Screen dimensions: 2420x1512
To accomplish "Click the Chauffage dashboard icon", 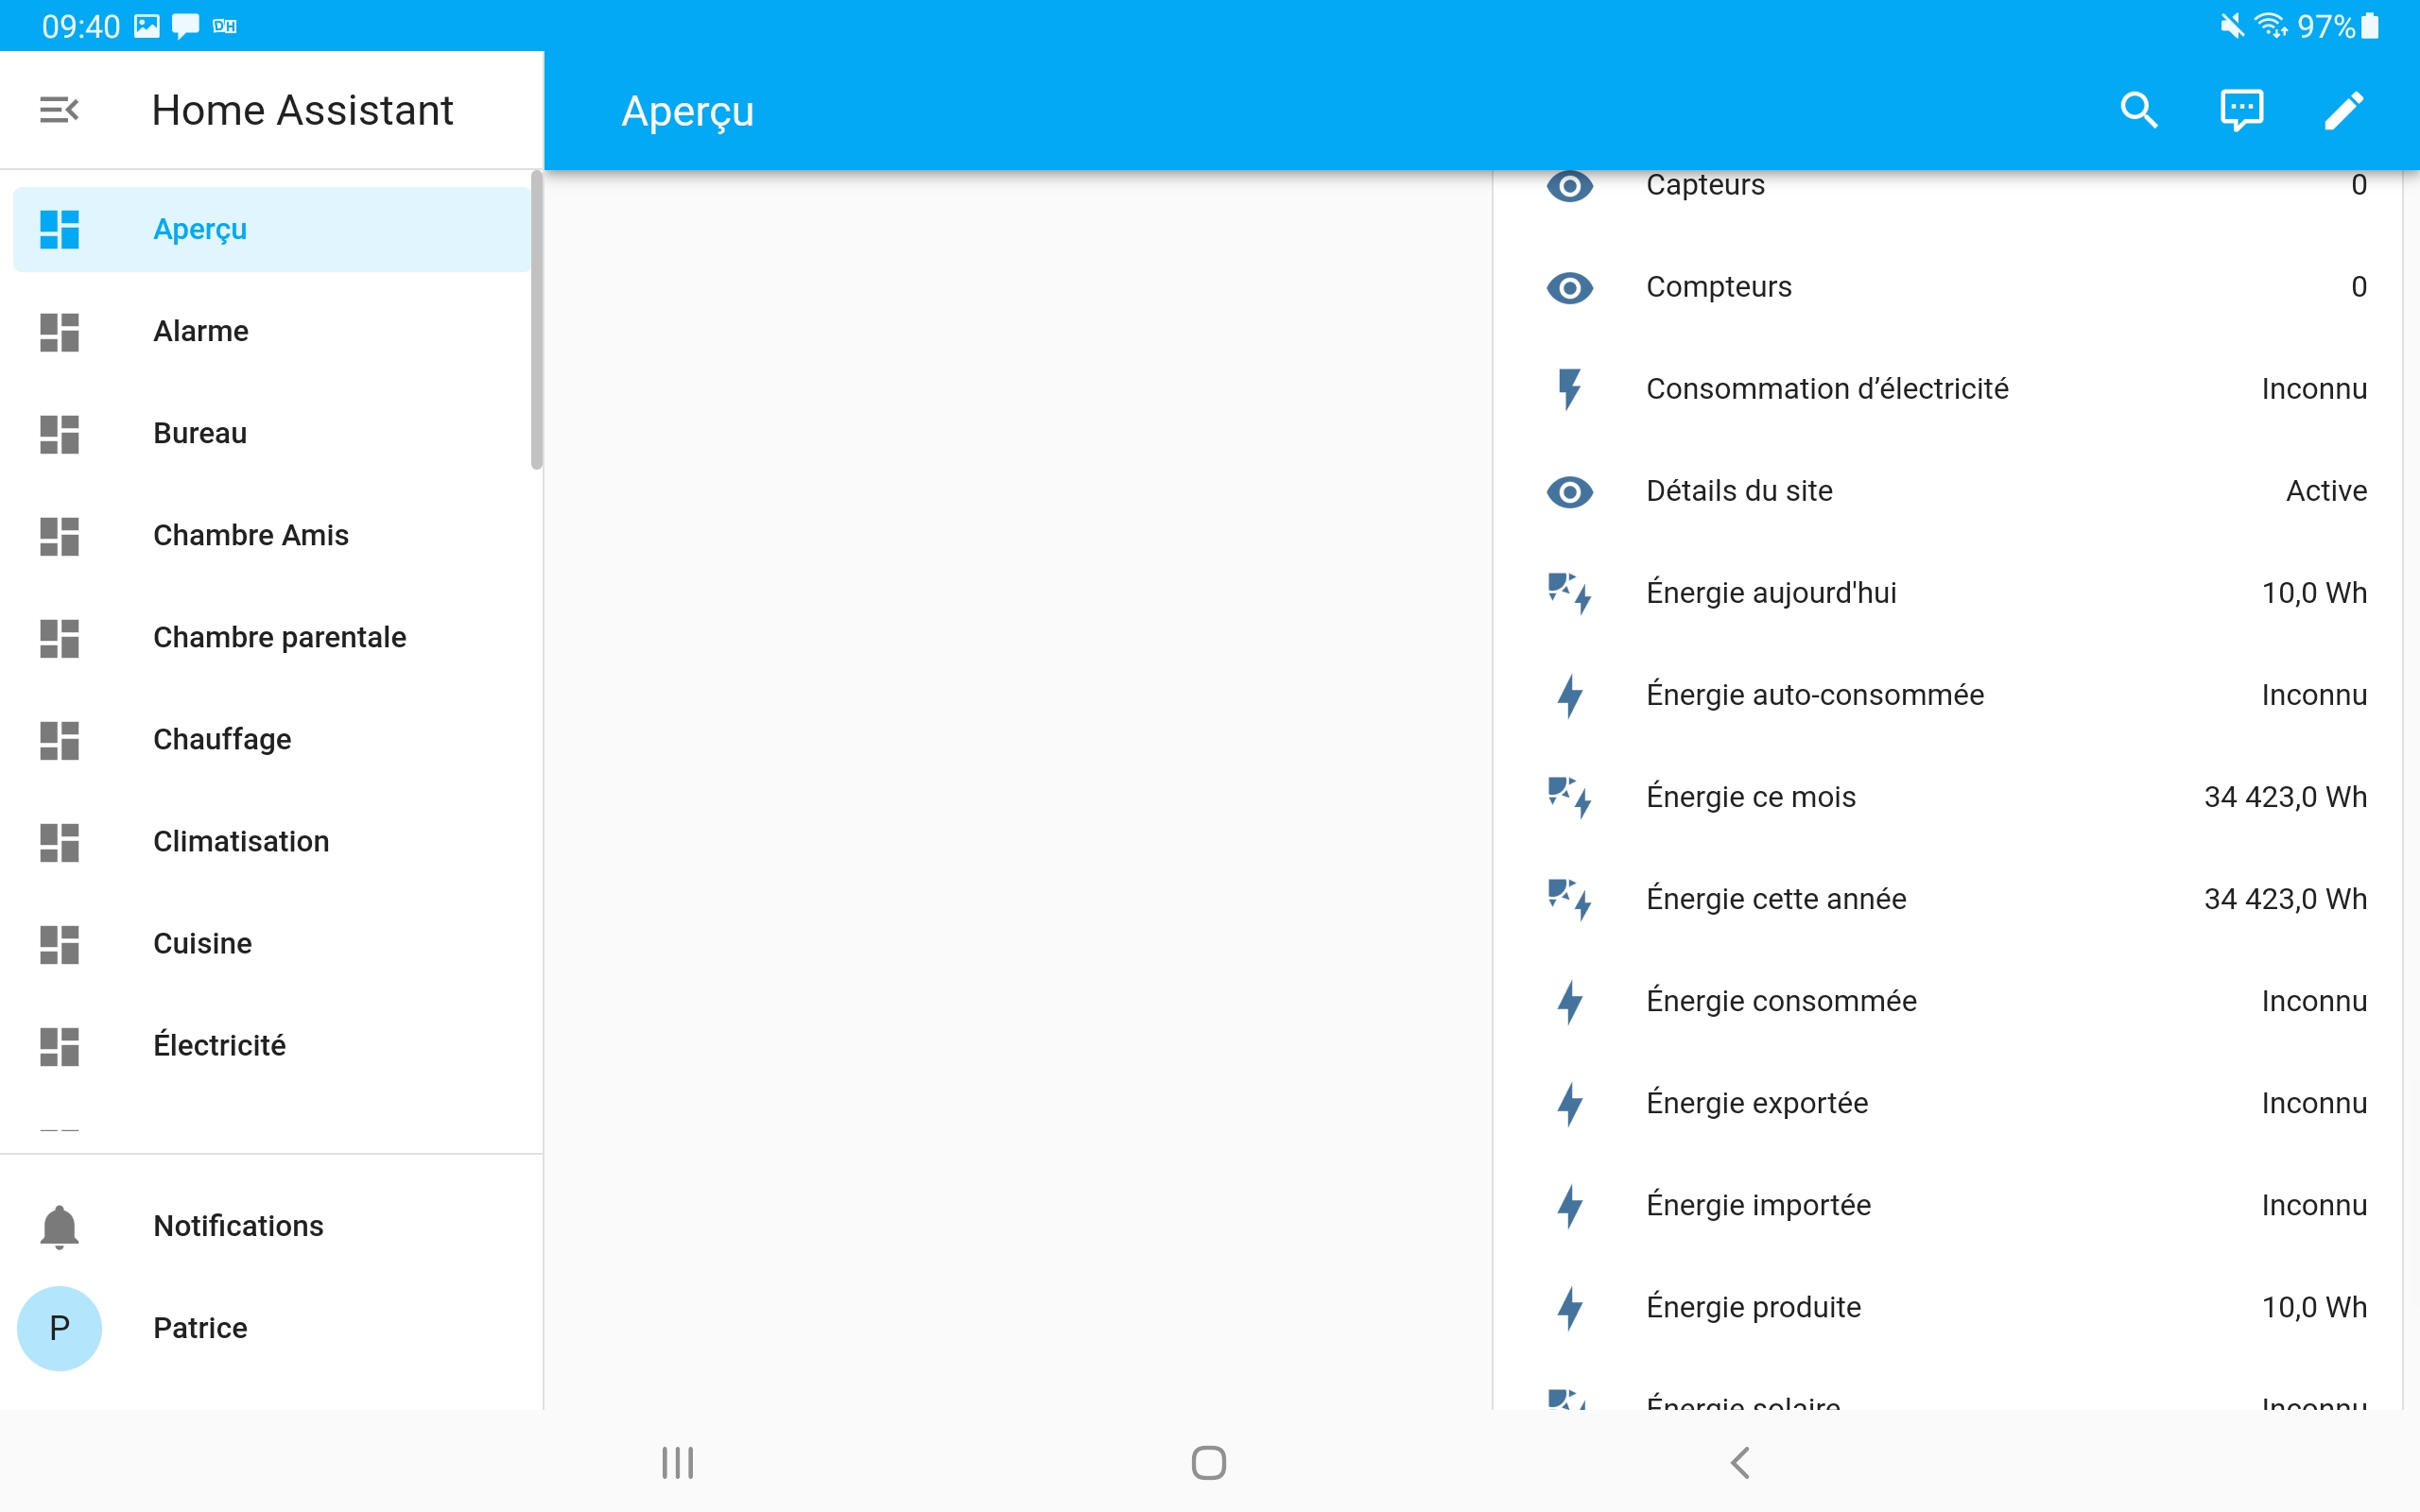I will 59,740.
